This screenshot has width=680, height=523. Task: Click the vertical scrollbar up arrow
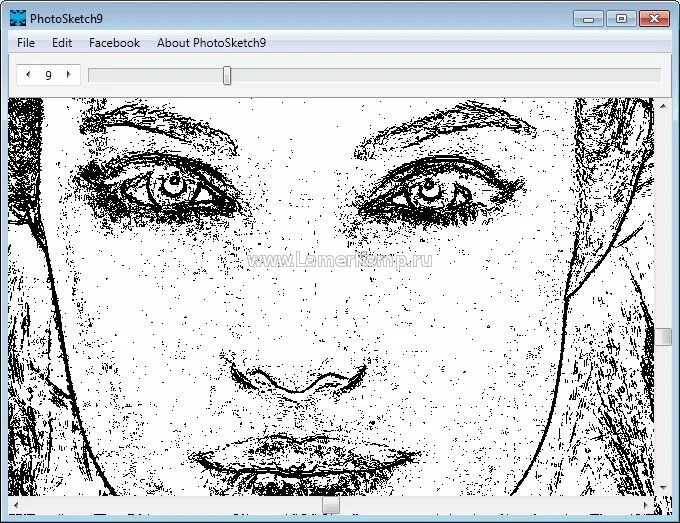pos(663,106)
